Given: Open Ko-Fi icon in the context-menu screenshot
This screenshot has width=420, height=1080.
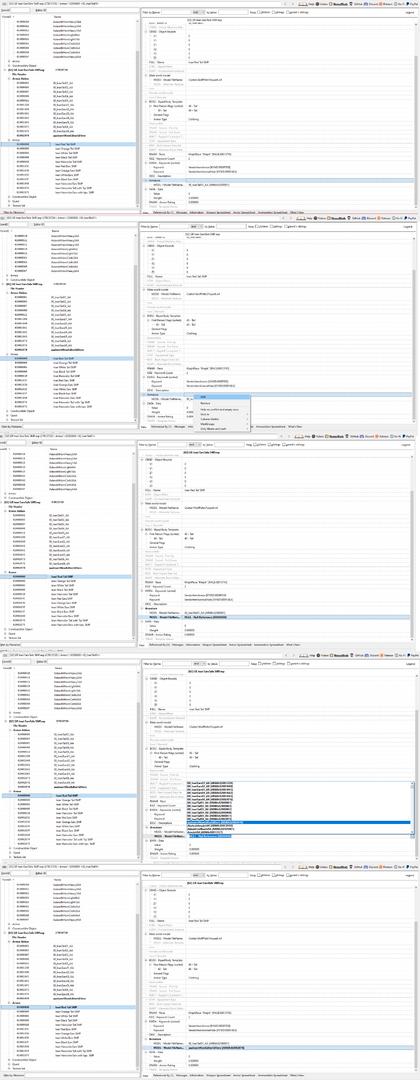Looking at the screenshot, I should pyautogui.click(x=398, y=218).
